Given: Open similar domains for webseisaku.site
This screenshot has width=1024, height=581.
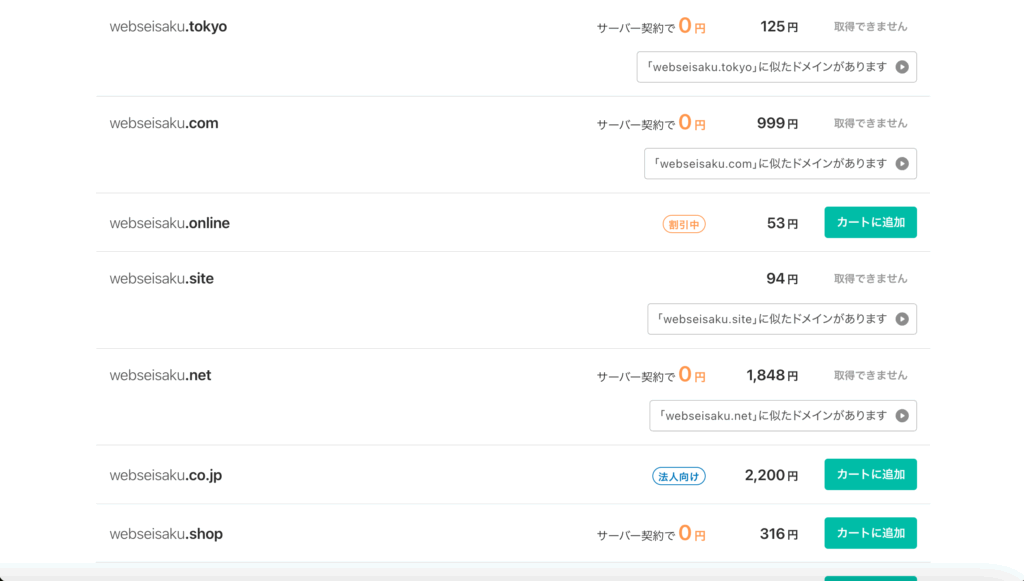Looking at the screenshot, I should [782, 319].
